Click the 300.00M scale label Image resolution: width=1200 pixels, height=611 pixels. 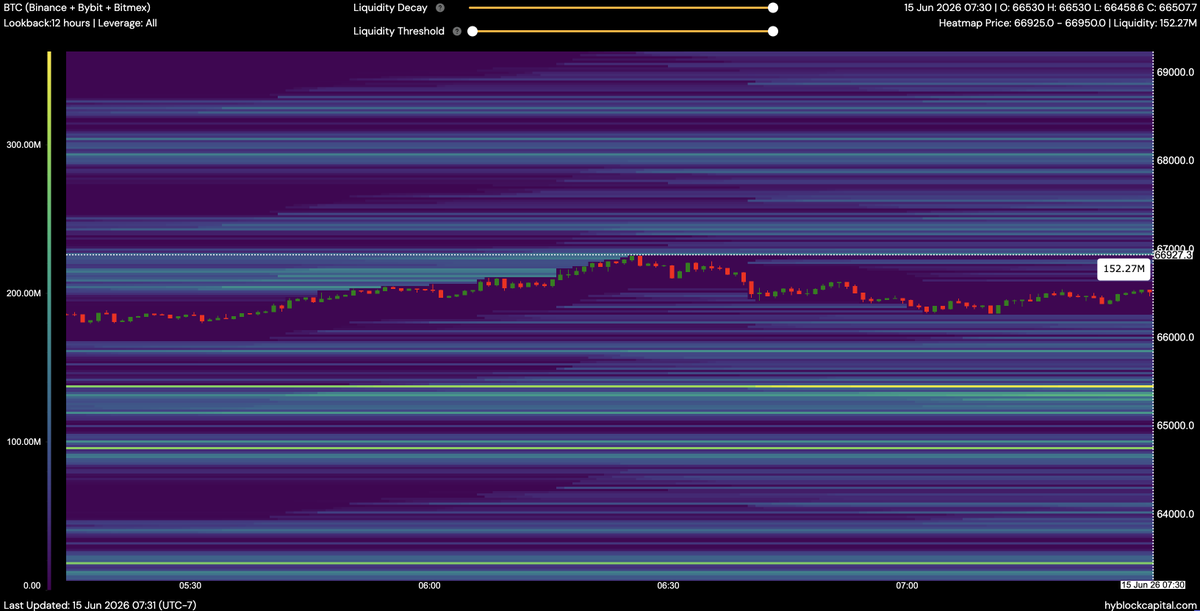tap(24, 145)
